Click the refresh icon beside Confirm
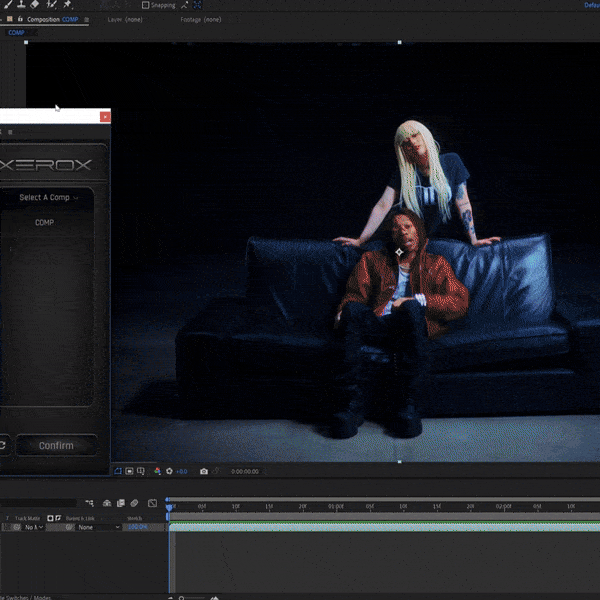This screenshot has width=600, height=600. coord(3,445)
